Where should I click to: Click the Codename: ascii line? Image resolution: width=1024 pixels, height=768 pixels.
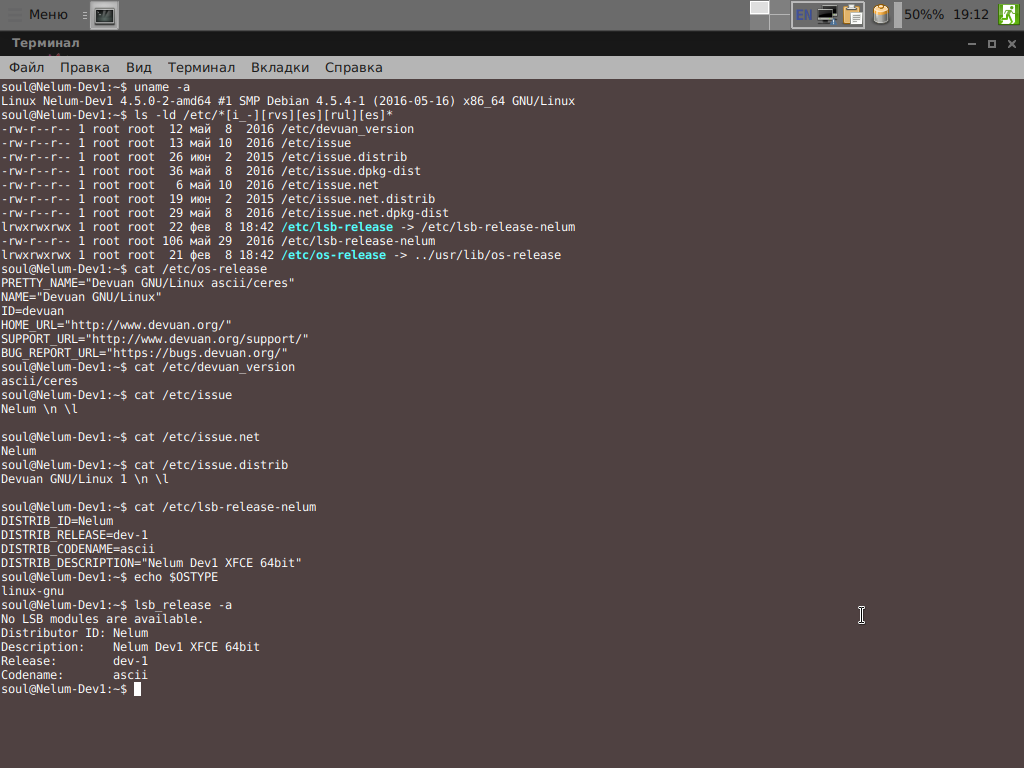coord(74,675)
